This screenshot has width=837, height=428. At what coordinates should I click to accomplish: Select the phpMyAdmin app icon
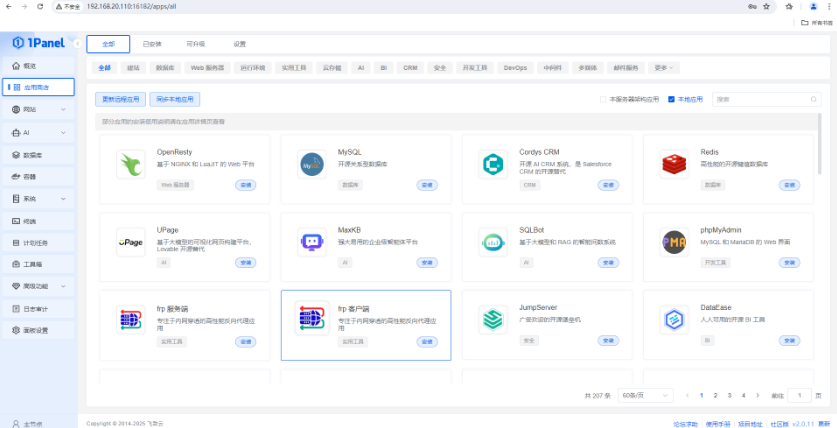pos(674,242)
